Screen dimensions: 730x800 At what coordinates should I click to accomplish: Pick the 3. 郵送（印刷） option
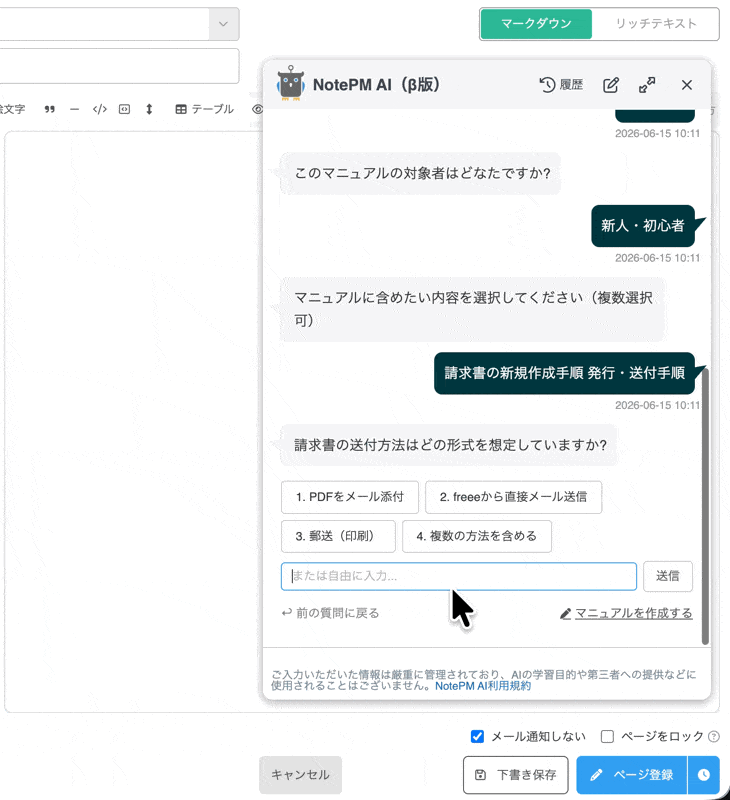[338, 536]
